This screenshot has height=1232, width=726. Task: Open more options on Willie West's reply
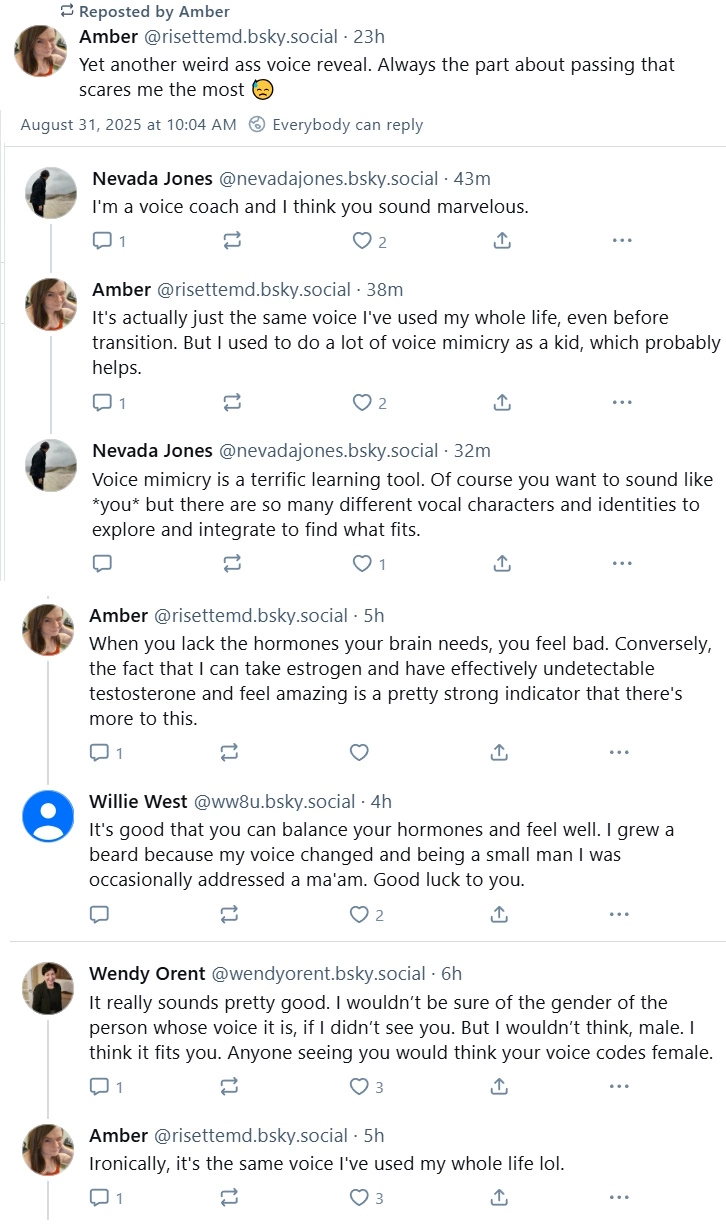click(x=621, y=914)
